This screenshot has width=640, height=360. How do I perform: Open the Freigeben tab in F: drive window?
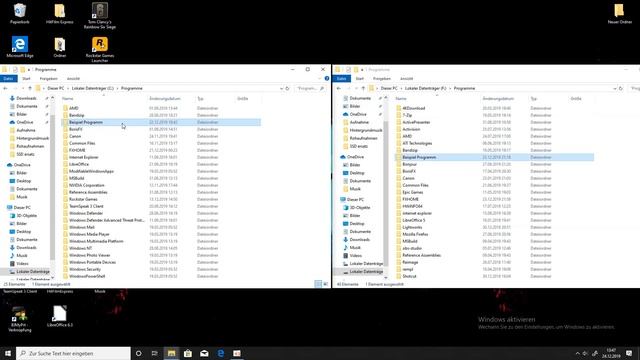382,78
